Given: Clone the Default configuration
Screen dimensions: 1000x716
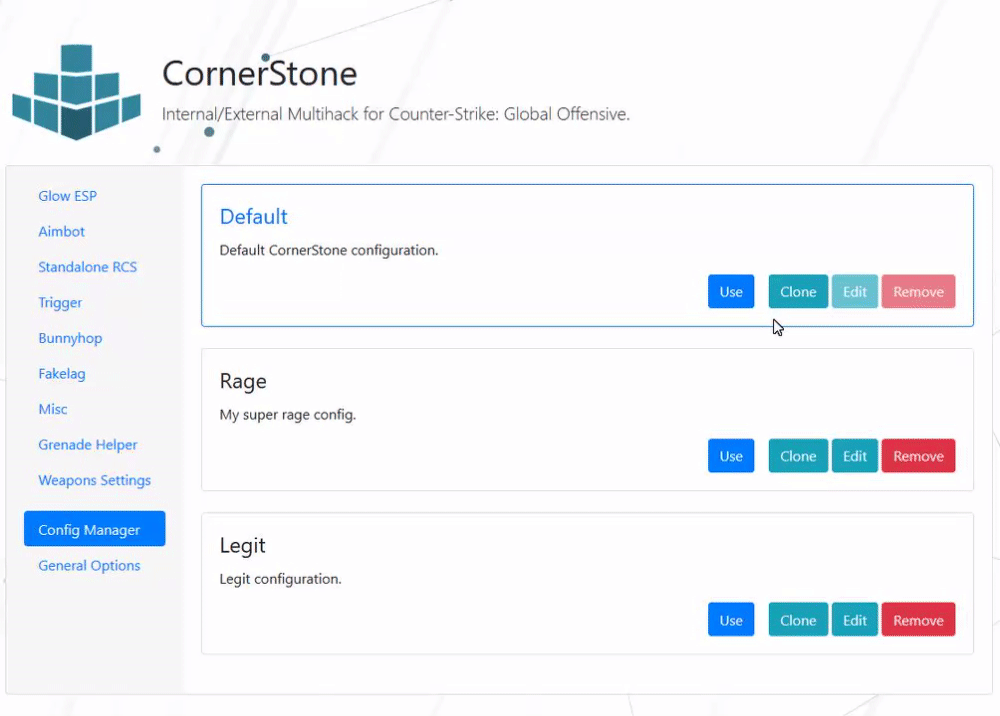Looking at the screenshot, I should [798, 291].
